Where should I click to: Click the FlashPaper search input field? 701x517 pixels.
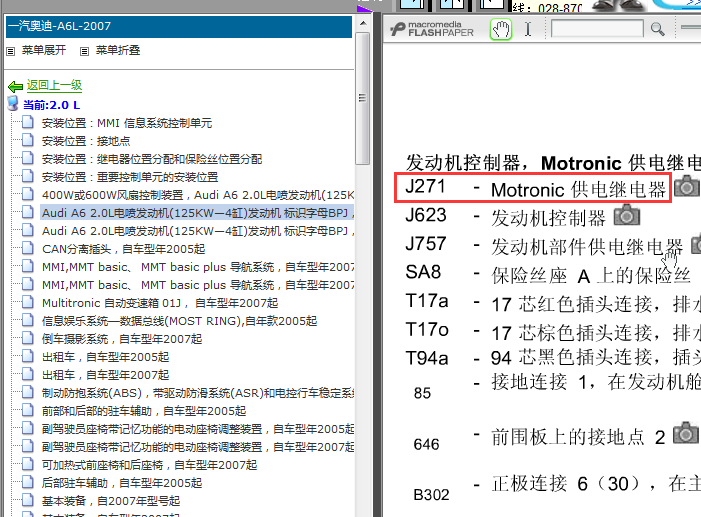pyautogui.click(x=597, y=29)
